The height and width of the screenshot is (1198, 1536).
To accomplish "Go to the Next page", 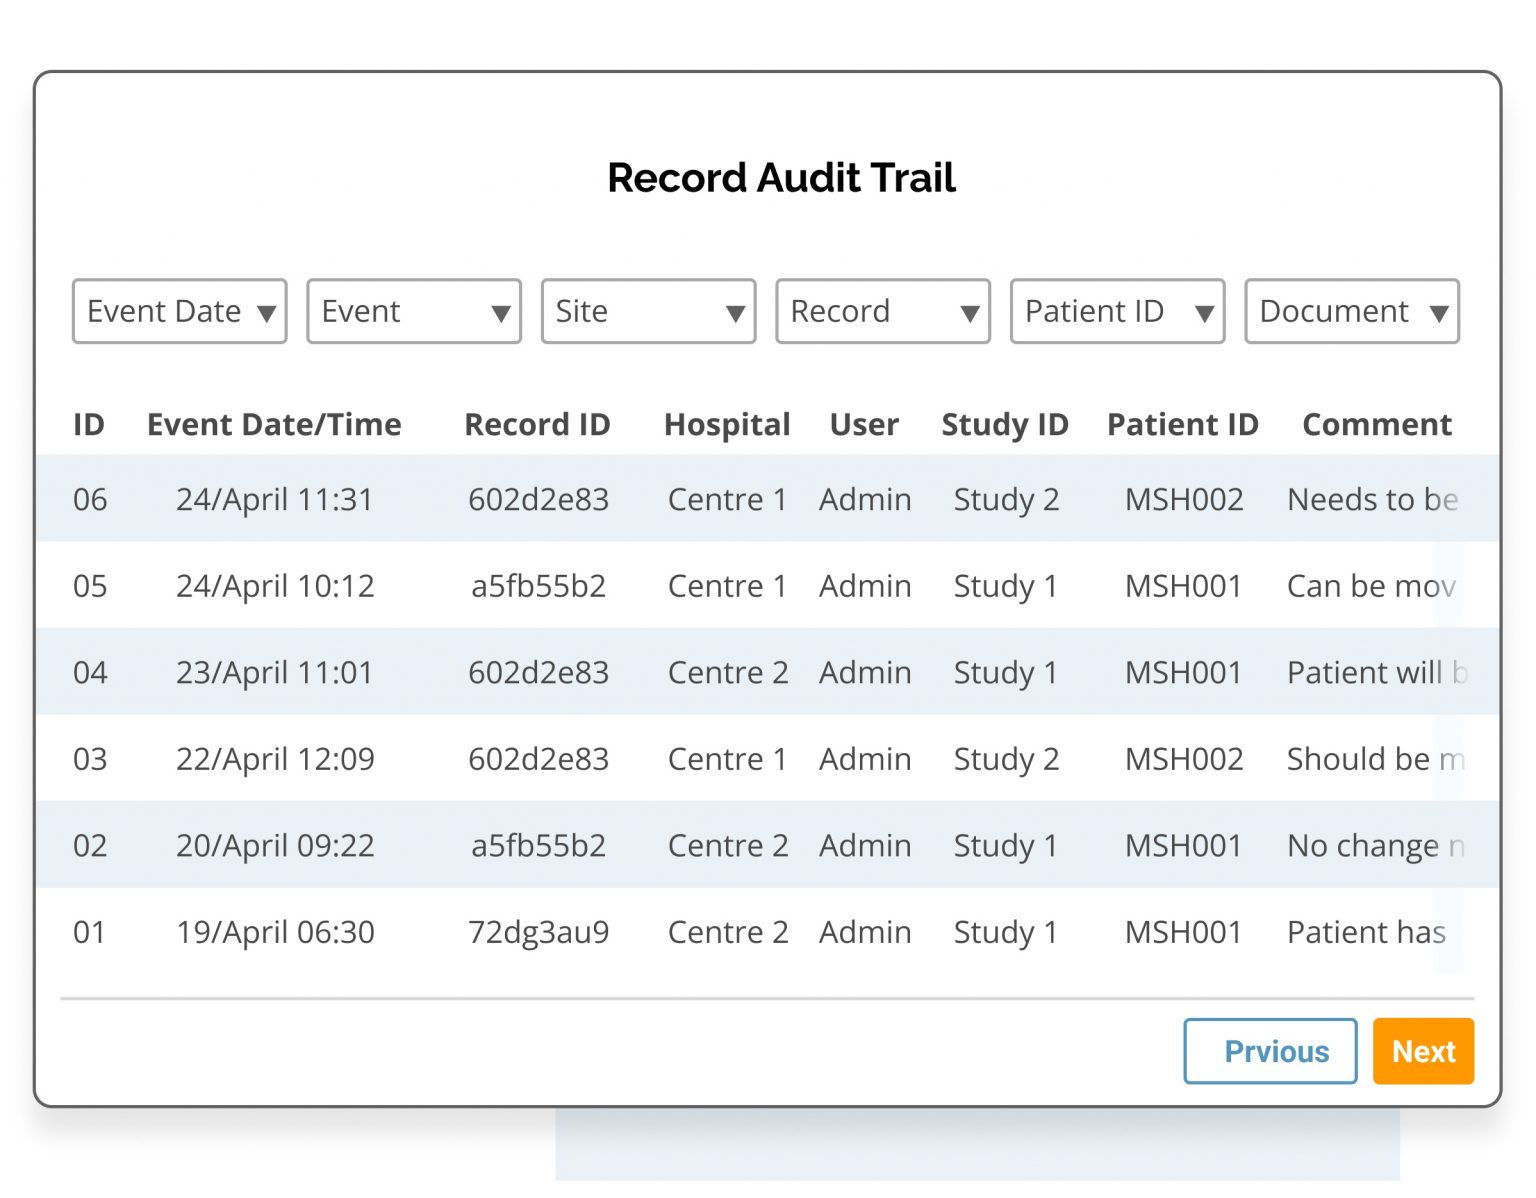I will point(1423,1051).
